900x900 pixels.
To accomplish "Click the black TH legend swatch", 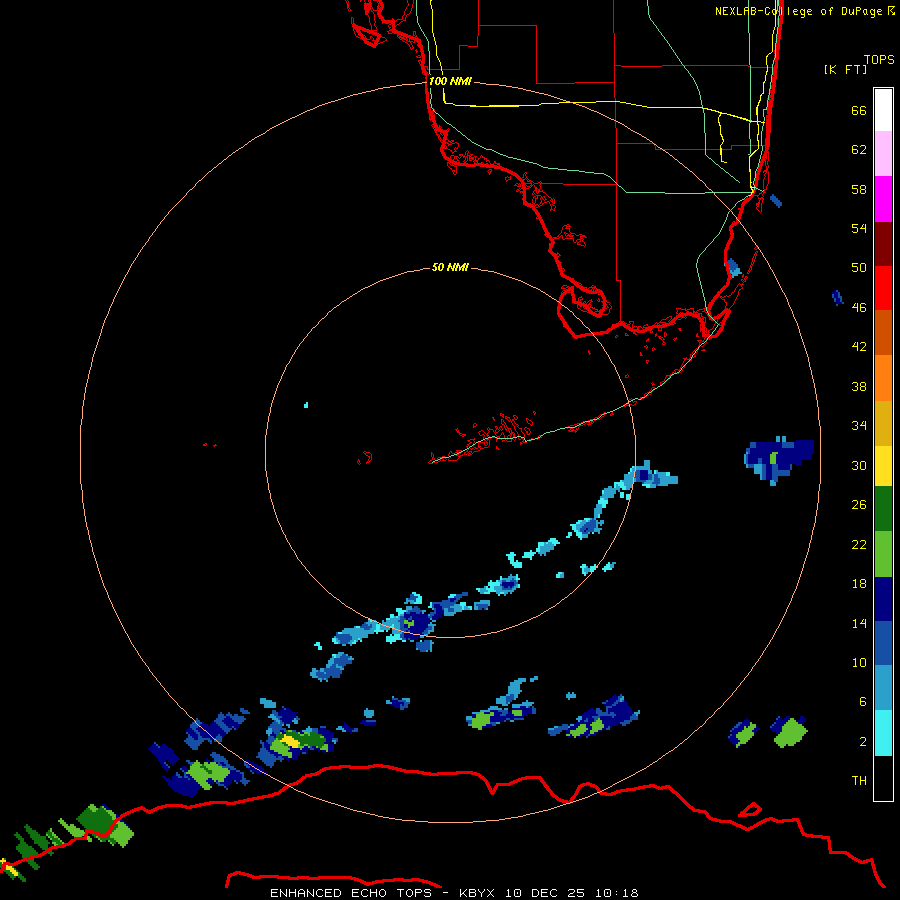I will point(883,778).
